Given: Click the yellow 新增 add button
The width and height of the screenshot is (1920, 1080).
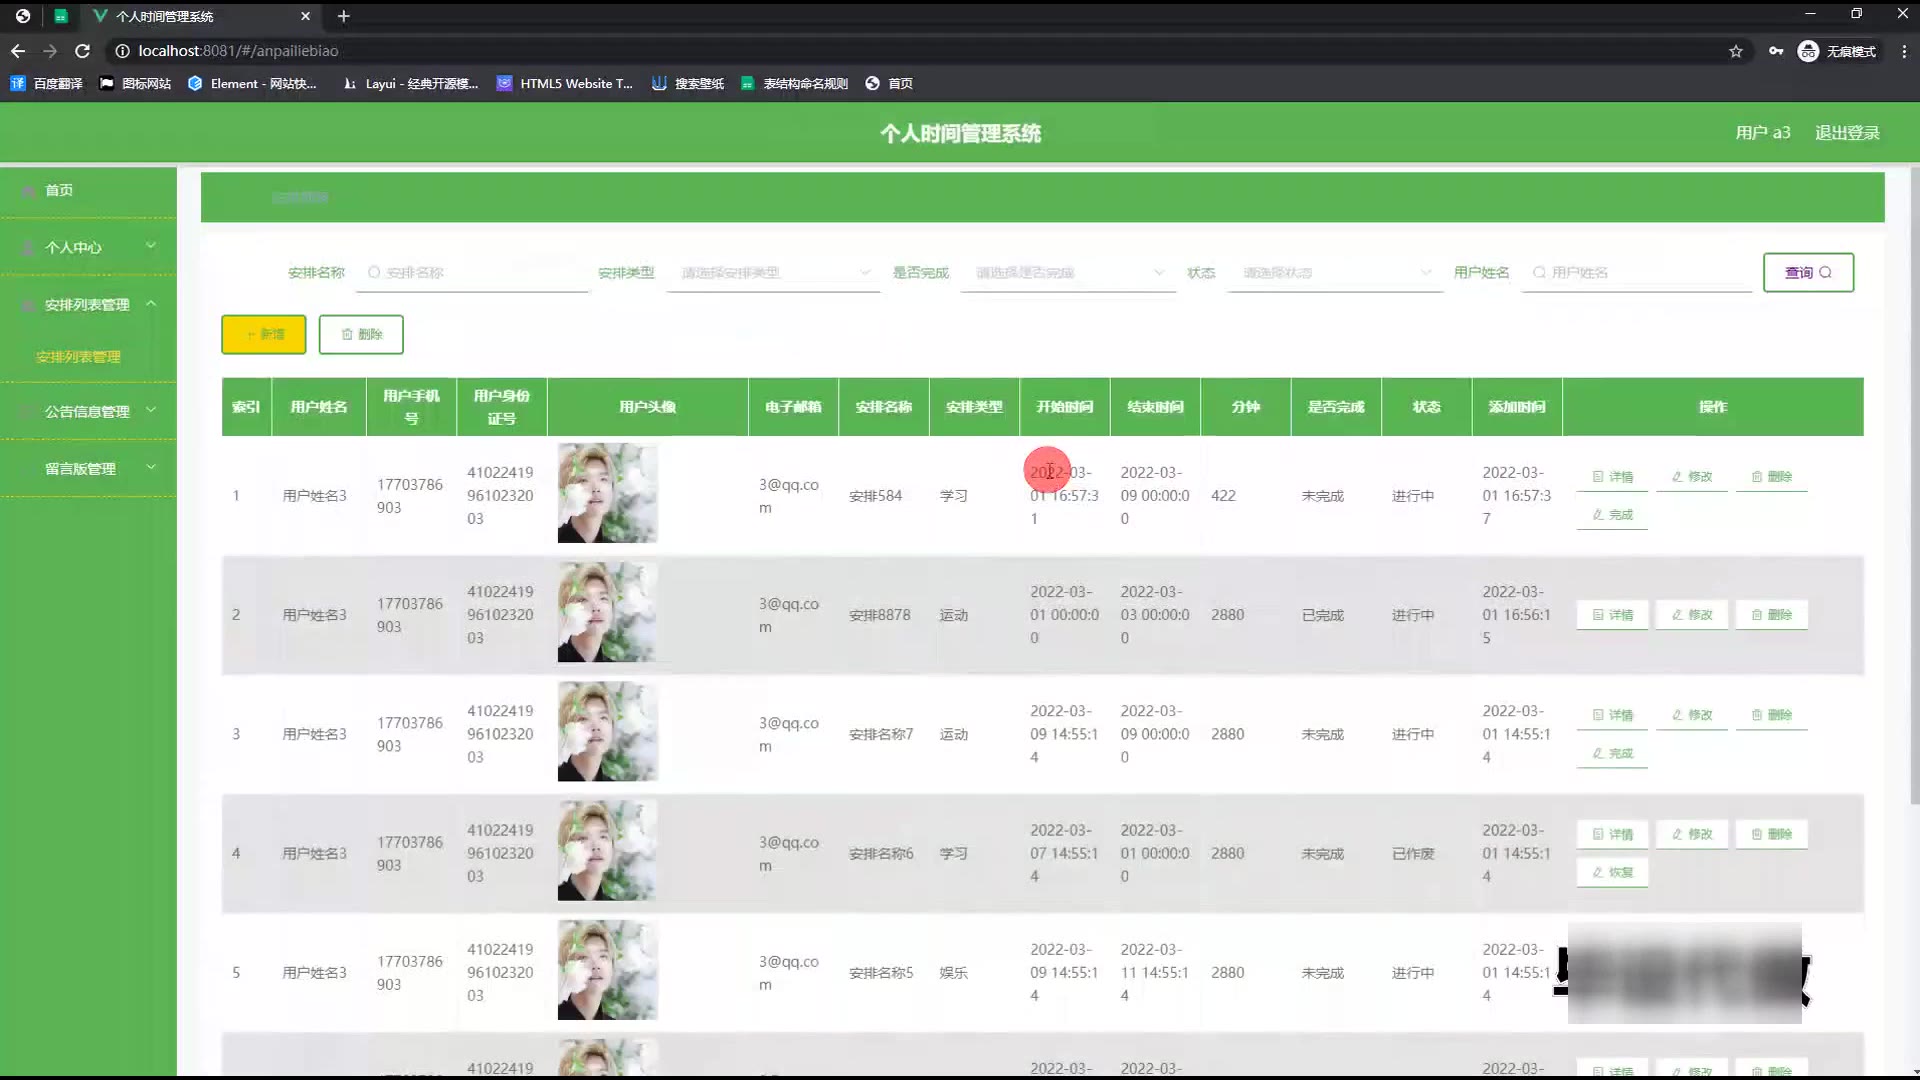Looking at the screenshot, I should 263,334.
